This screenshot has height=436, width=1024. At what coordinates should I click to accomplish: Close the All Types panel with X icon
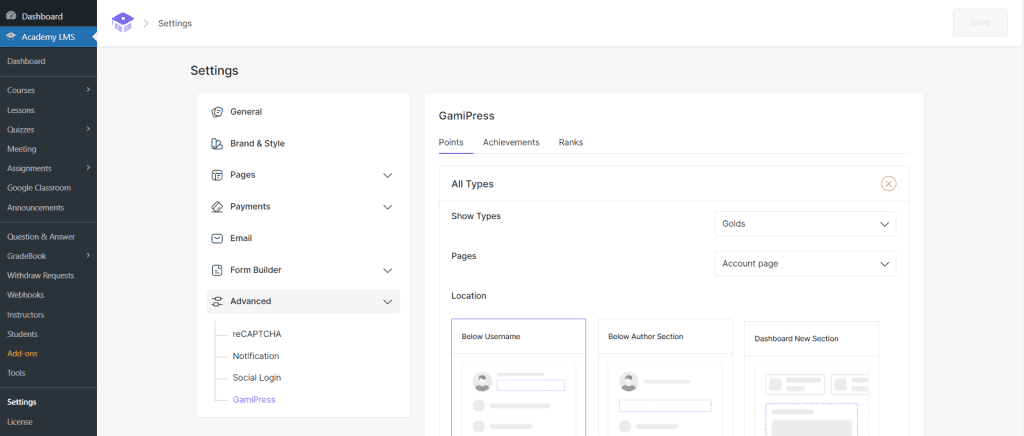(x=888, y=184)
